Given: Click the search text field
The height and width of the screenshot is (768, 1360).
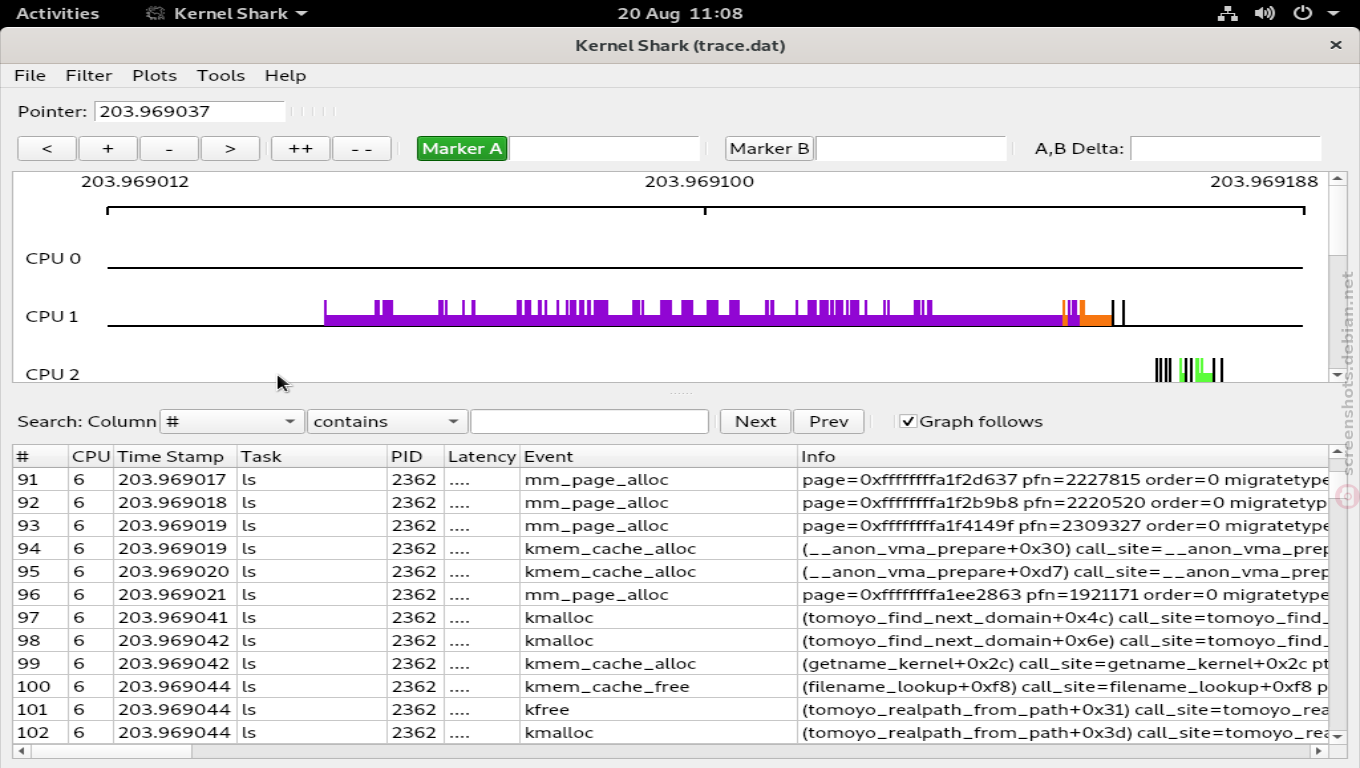Looking at the screenshot, I should click(589, 421).
